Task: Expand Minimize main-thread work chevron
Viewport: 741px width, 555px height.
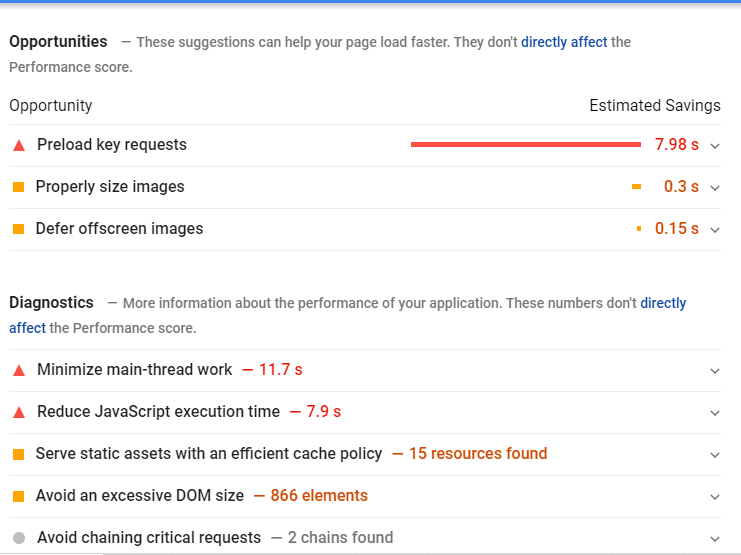Action: (x=715, y=371)
